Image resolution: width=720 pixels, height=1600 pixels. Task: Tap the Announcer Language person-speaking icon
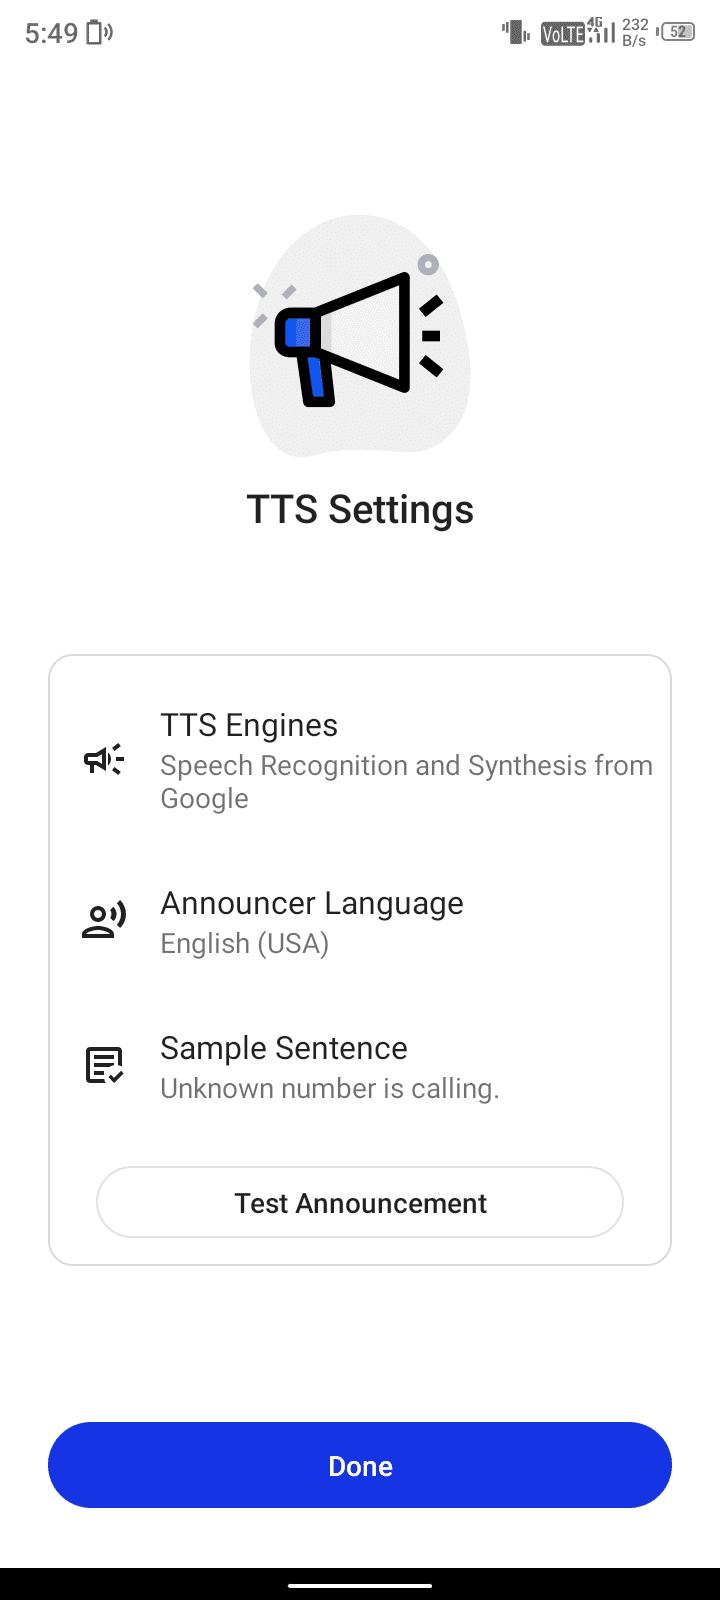click(103, 920)
